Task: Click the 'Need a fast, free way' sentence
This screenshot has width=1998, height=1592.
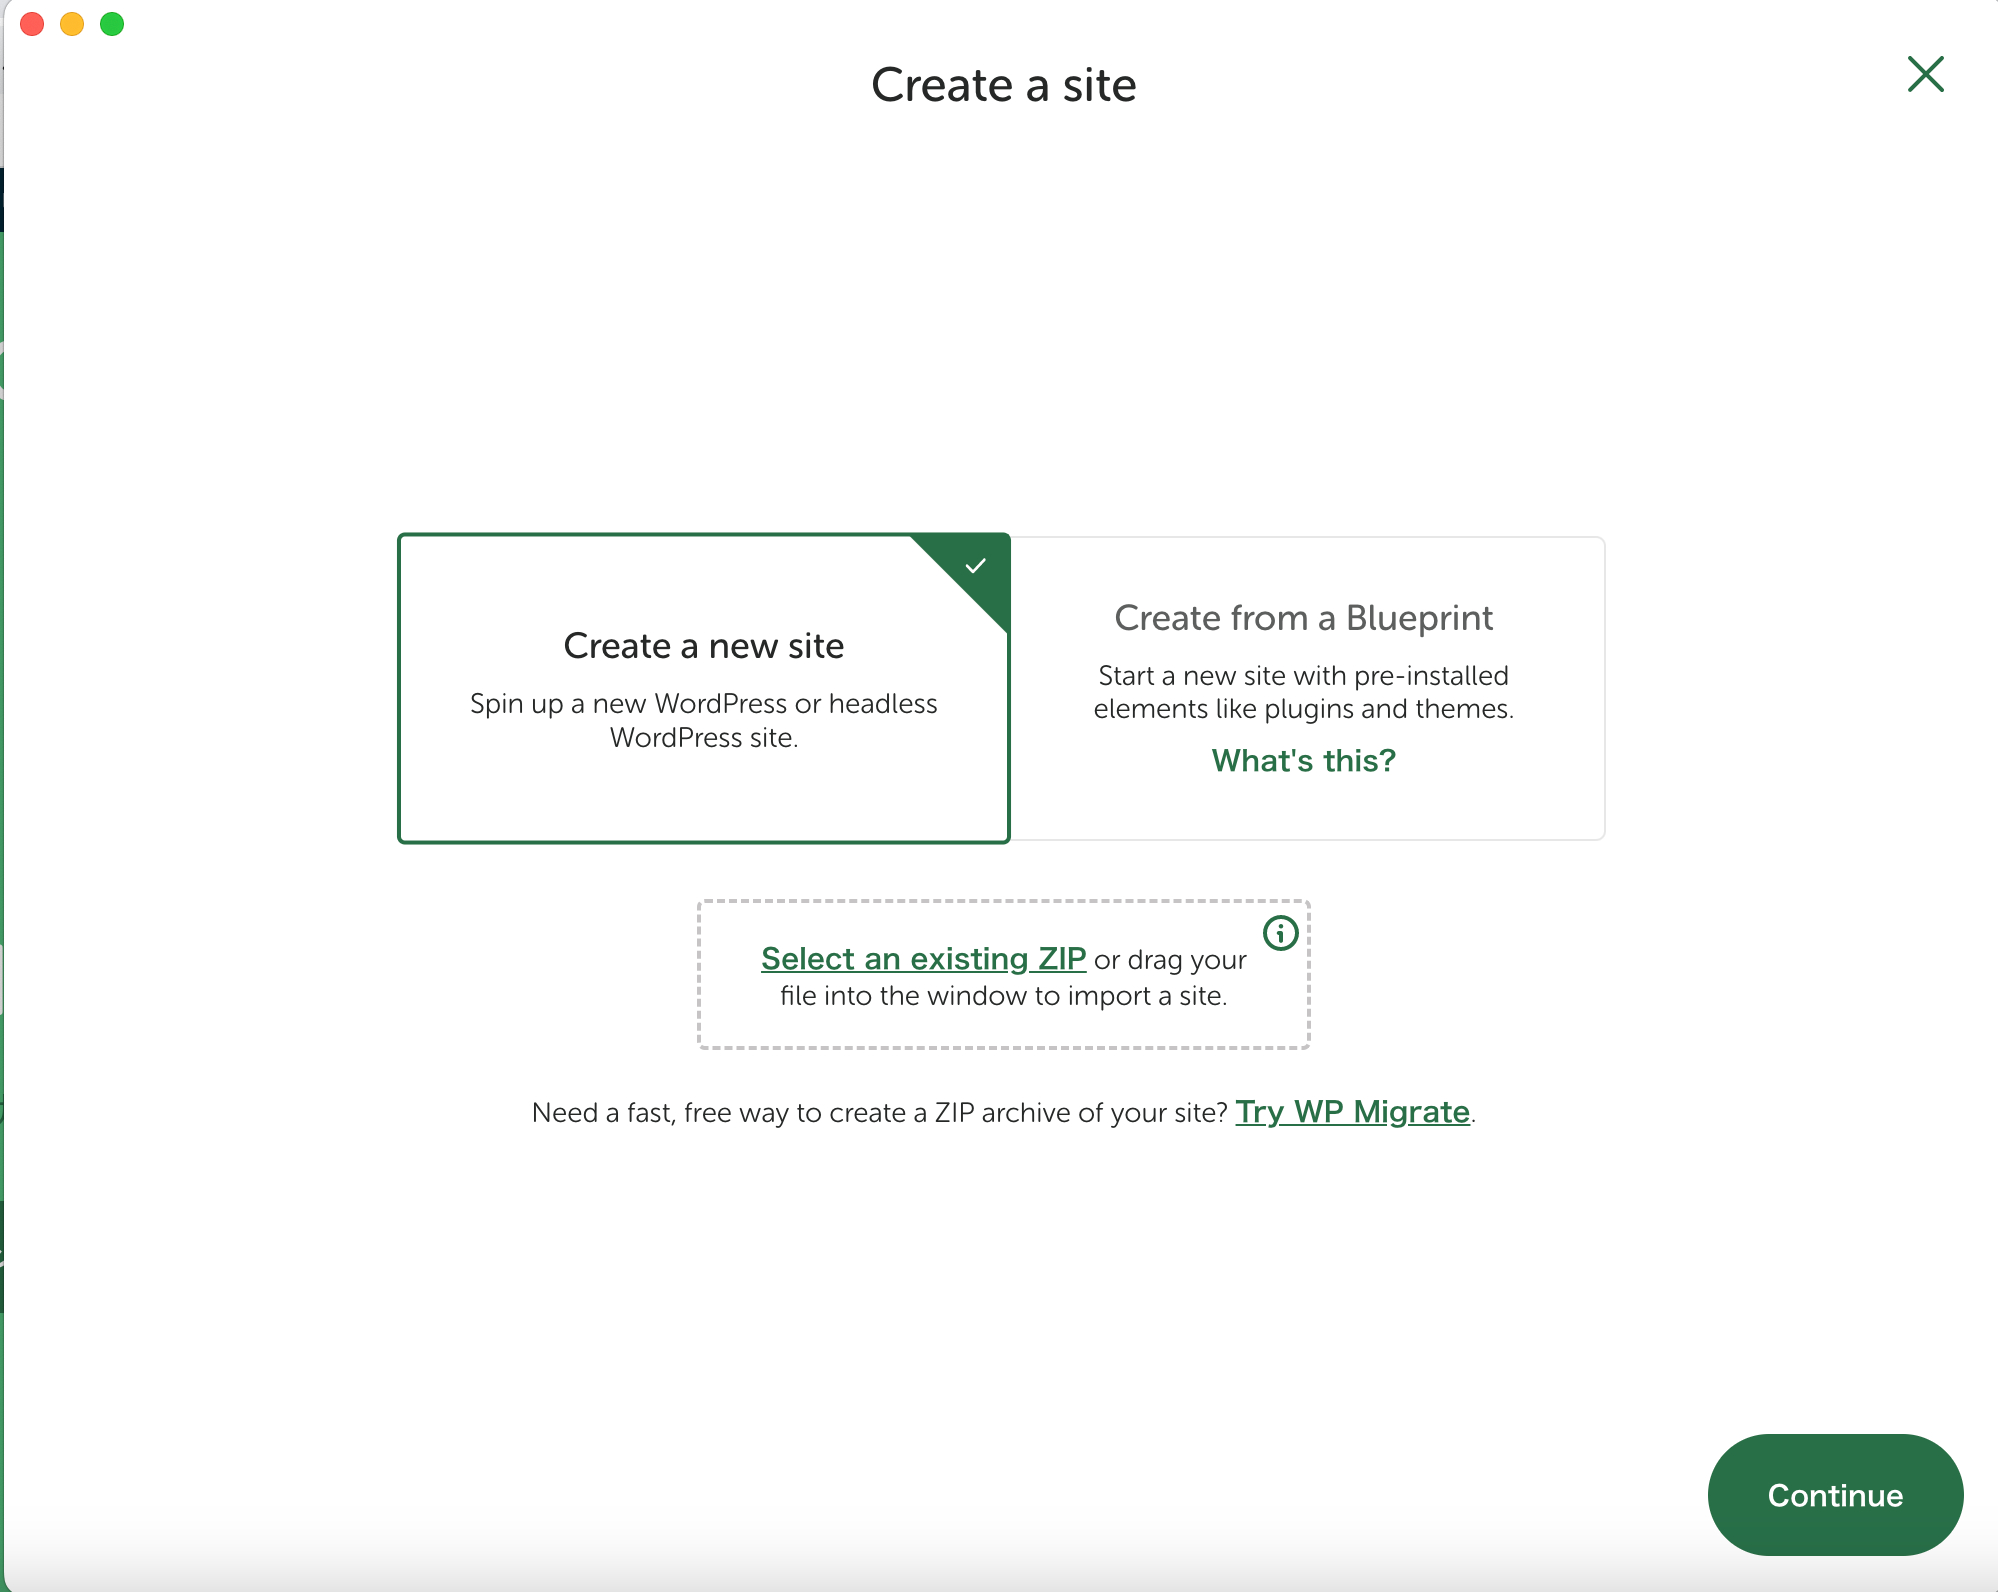Action: click(879, 1113)
